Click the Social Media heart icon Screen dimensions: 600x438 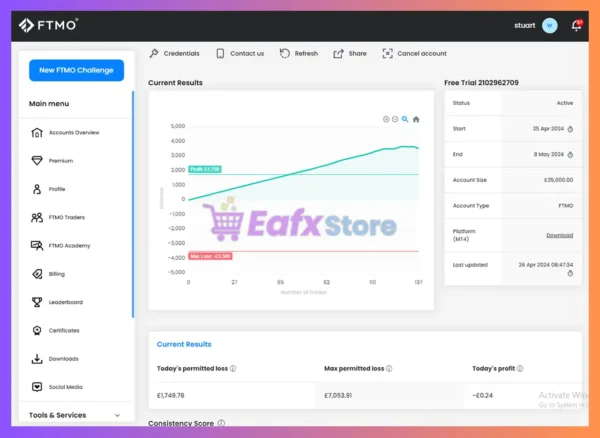[x=37, y=387]
